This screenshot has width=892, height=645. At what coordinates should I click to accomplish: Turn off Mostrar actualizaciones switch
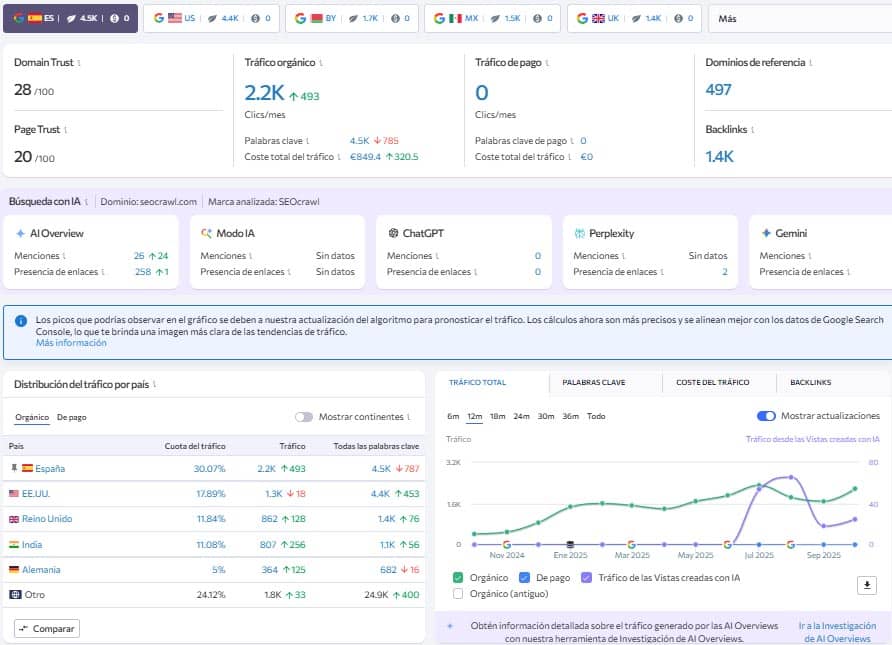(766, 416)
